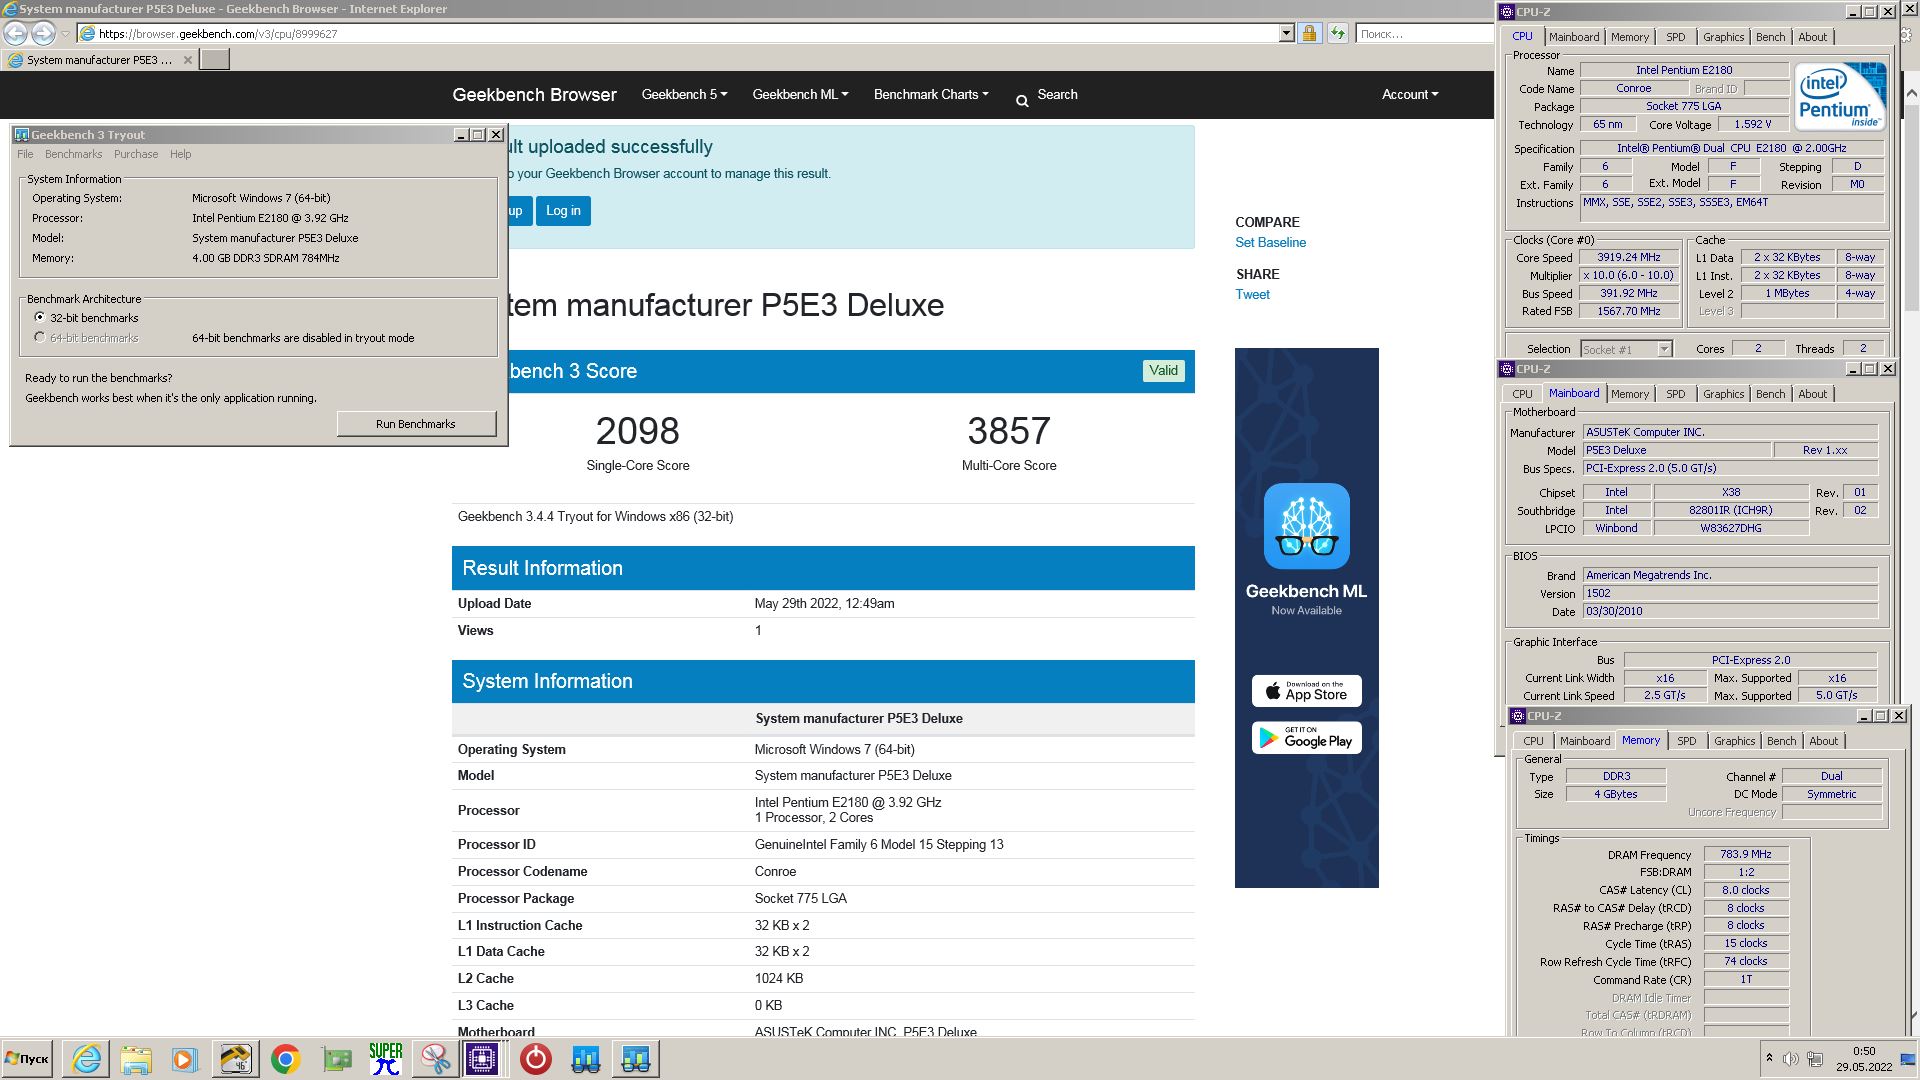Click the page scrollbar up arrow

point(1911,93)
